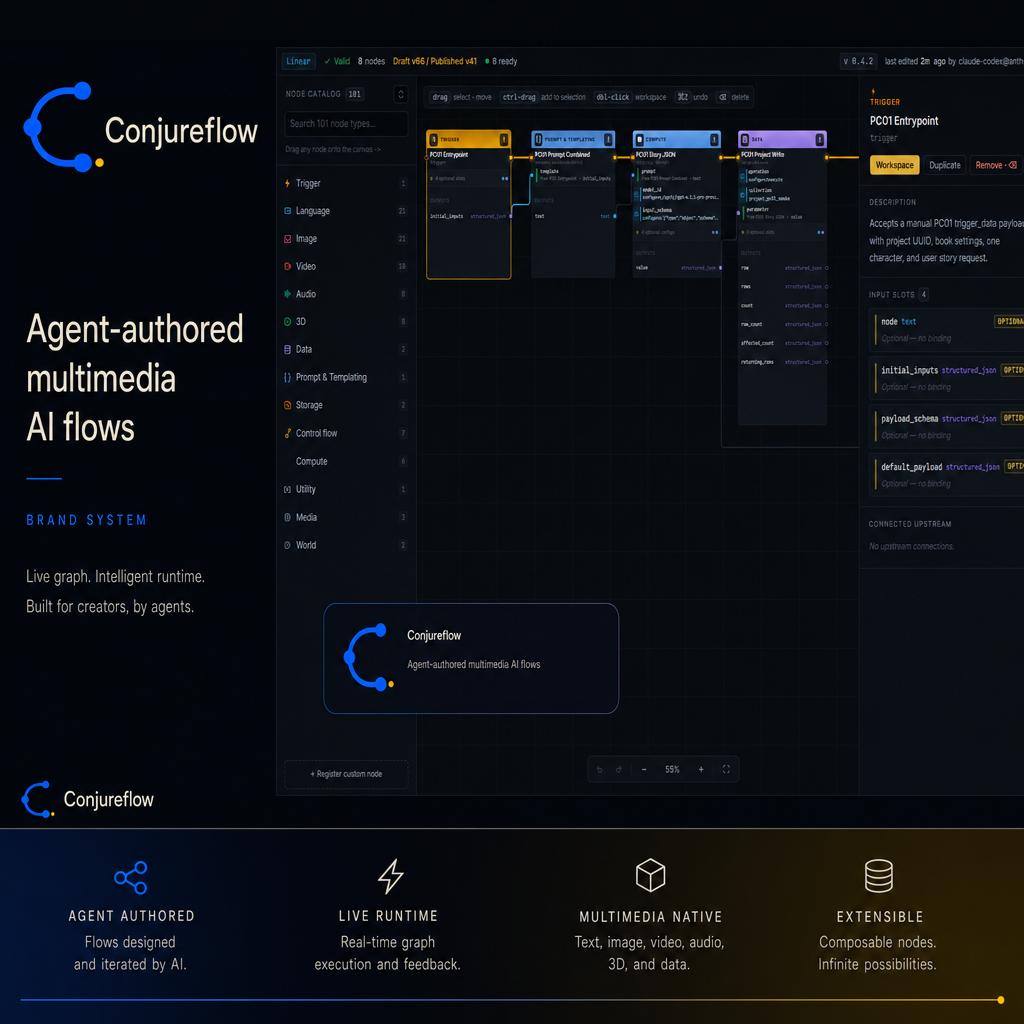Click the large Conjureflow logo mark
Screen dimensions: 1024x1024
(63, 127)
